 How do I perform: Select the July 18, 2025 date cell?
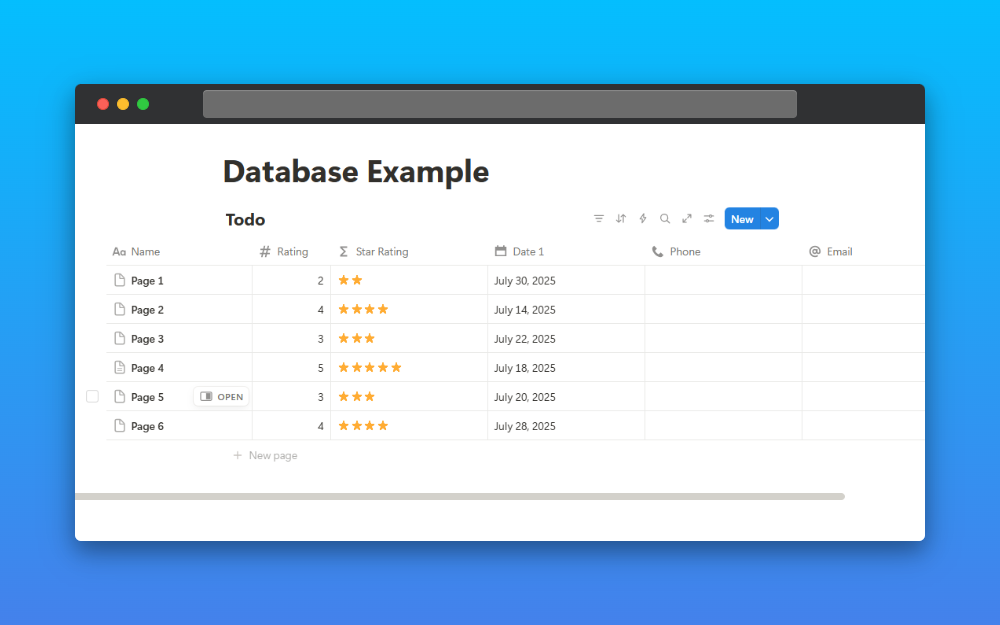click(x=566, y=368)
